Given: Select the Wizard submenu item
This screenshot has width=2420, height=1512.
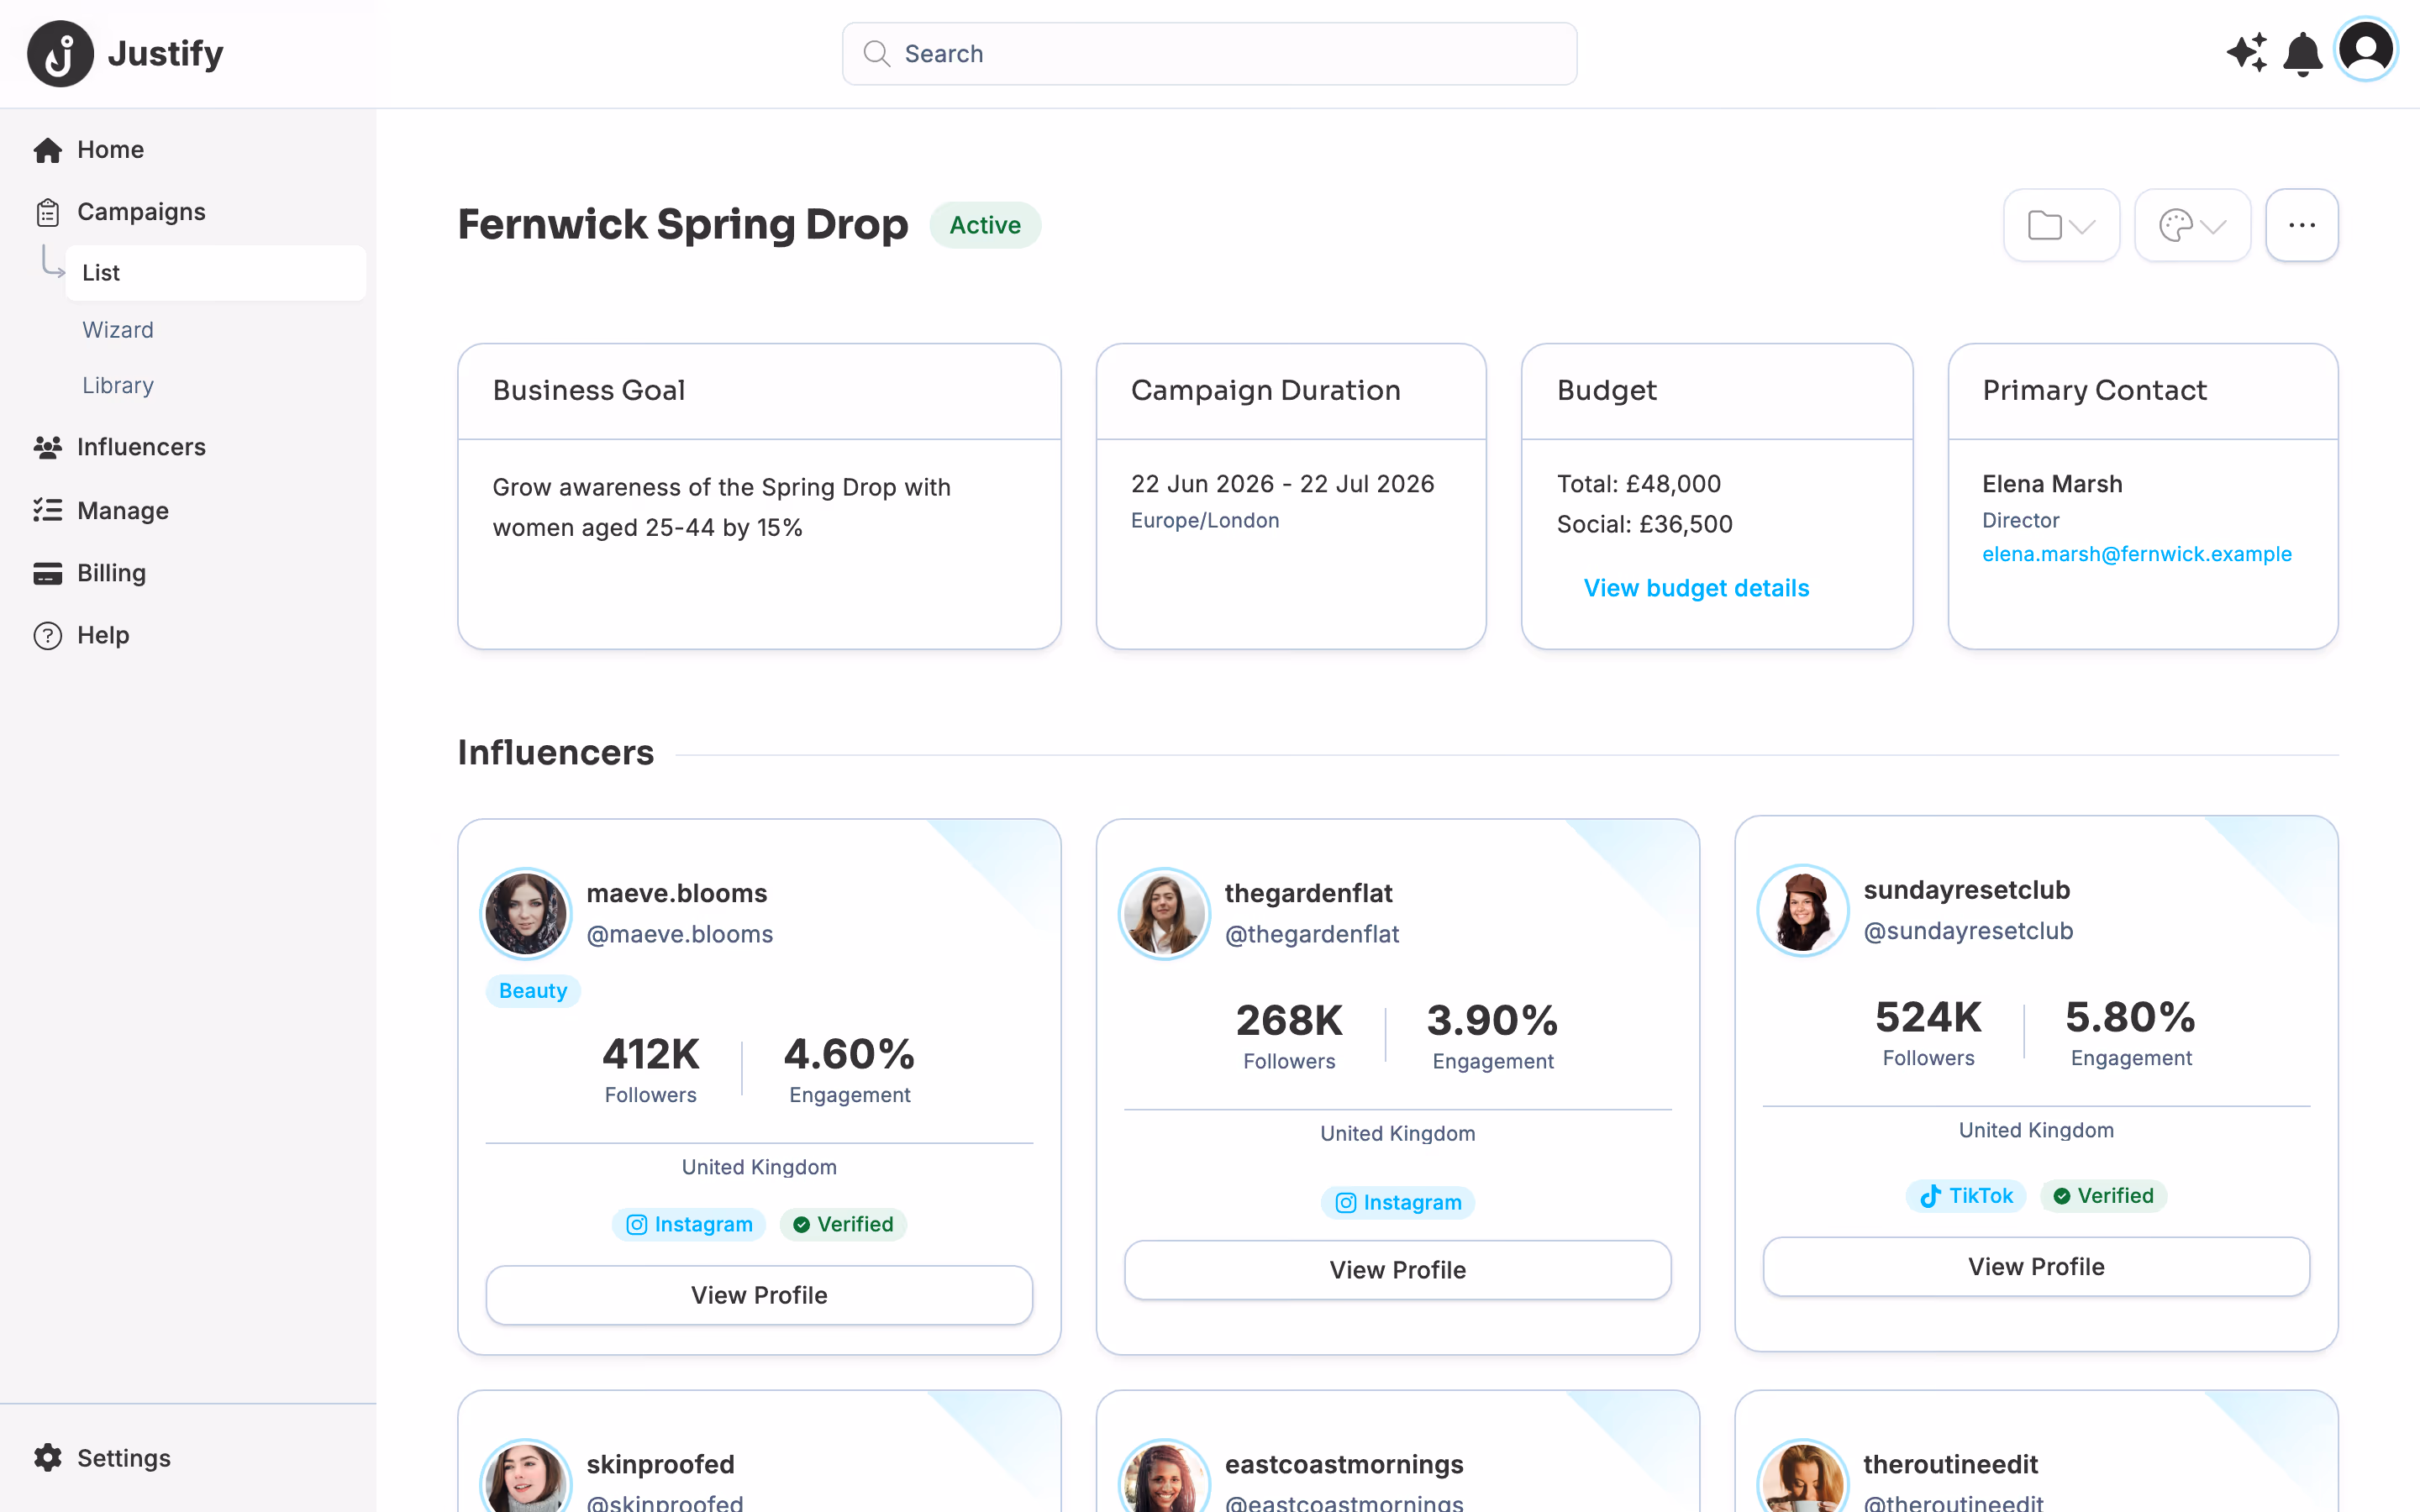Looking at the screenshot, I should (x=118, y=330).
